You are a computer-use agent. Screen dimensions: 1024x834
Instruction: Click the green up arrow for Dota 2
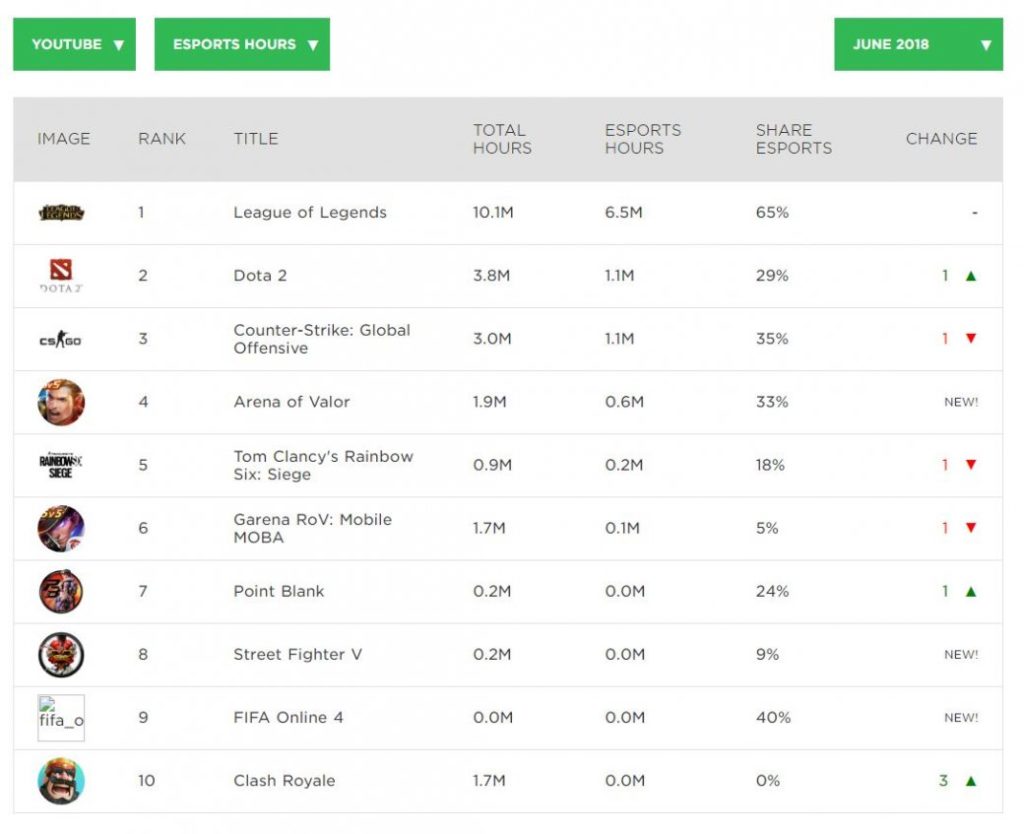click(x=970, y=276)
